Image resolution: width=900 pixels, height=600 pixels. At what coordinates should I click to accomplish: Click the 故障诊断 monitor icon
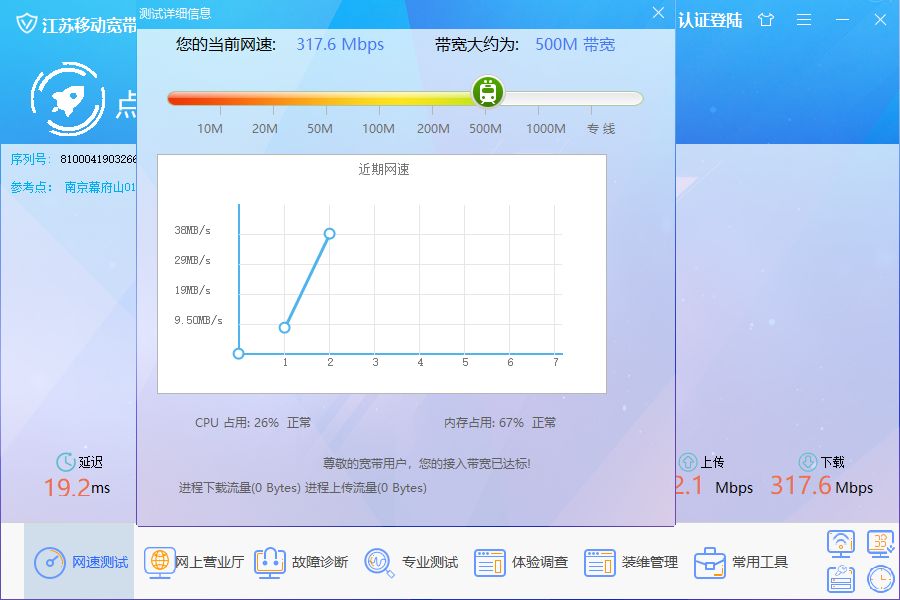pos(270,563)
